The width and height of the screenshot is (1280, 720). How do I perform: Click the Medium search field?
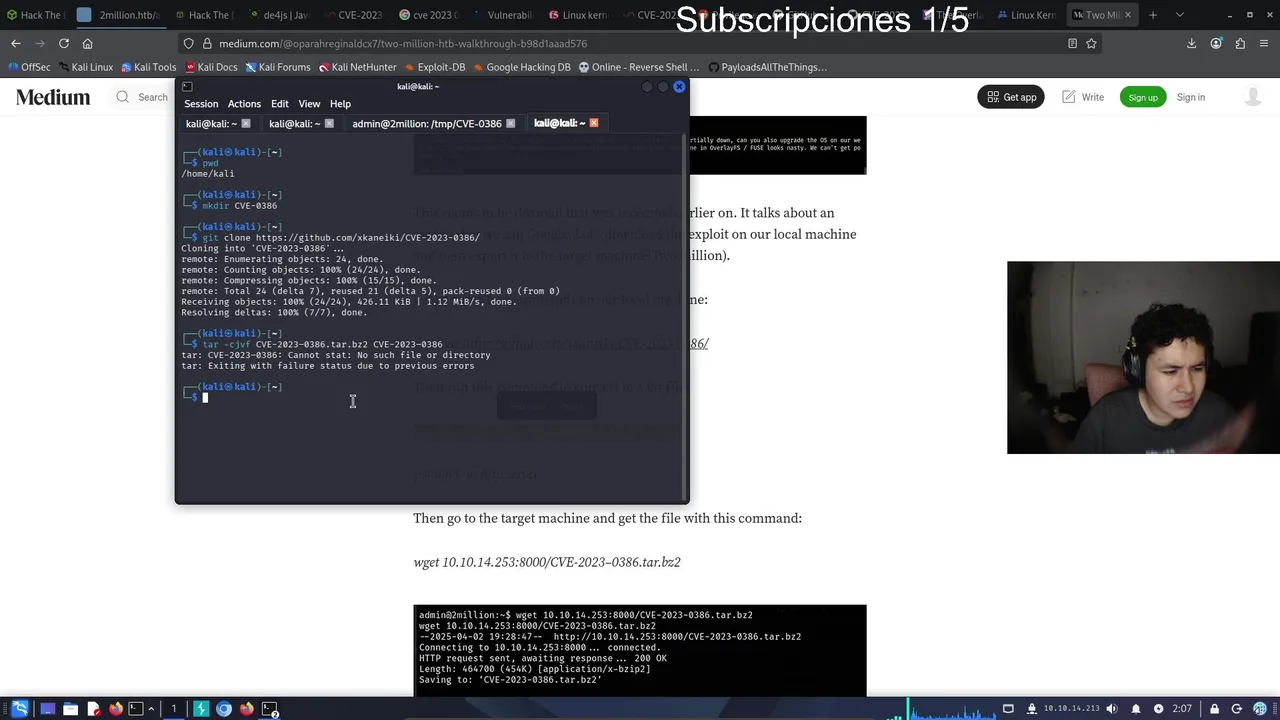(x=142, y=97)
